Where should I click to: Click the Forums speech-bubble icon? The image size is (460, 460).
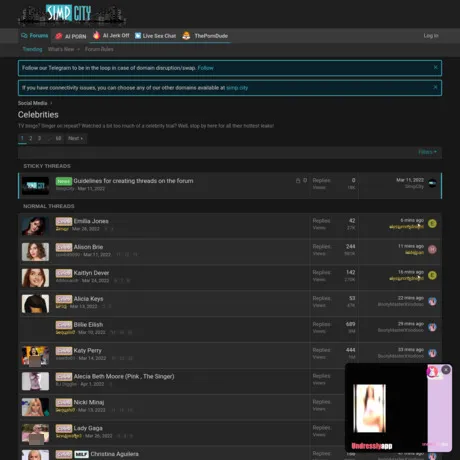pos(24,36)
